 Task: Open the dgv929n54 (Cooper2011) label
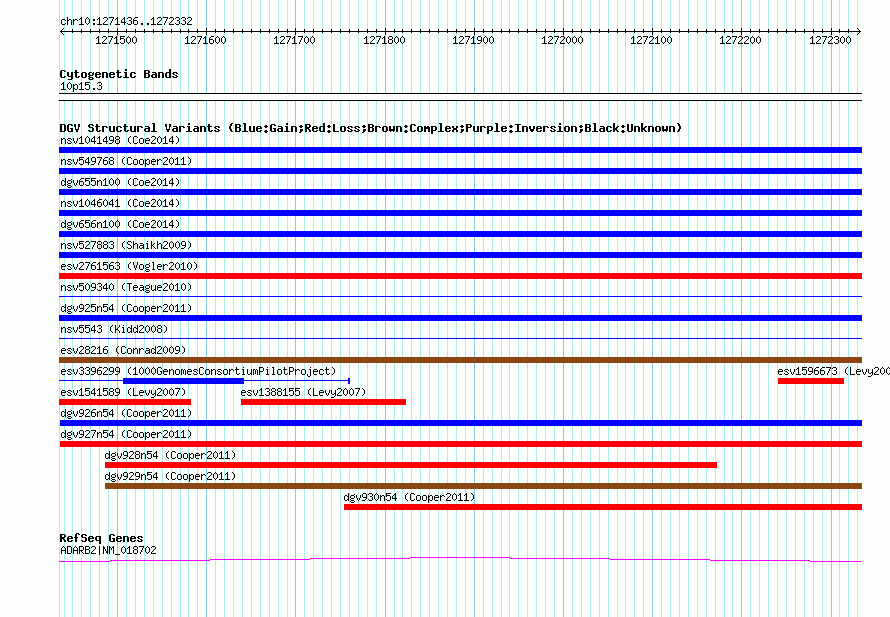(170, 476)
